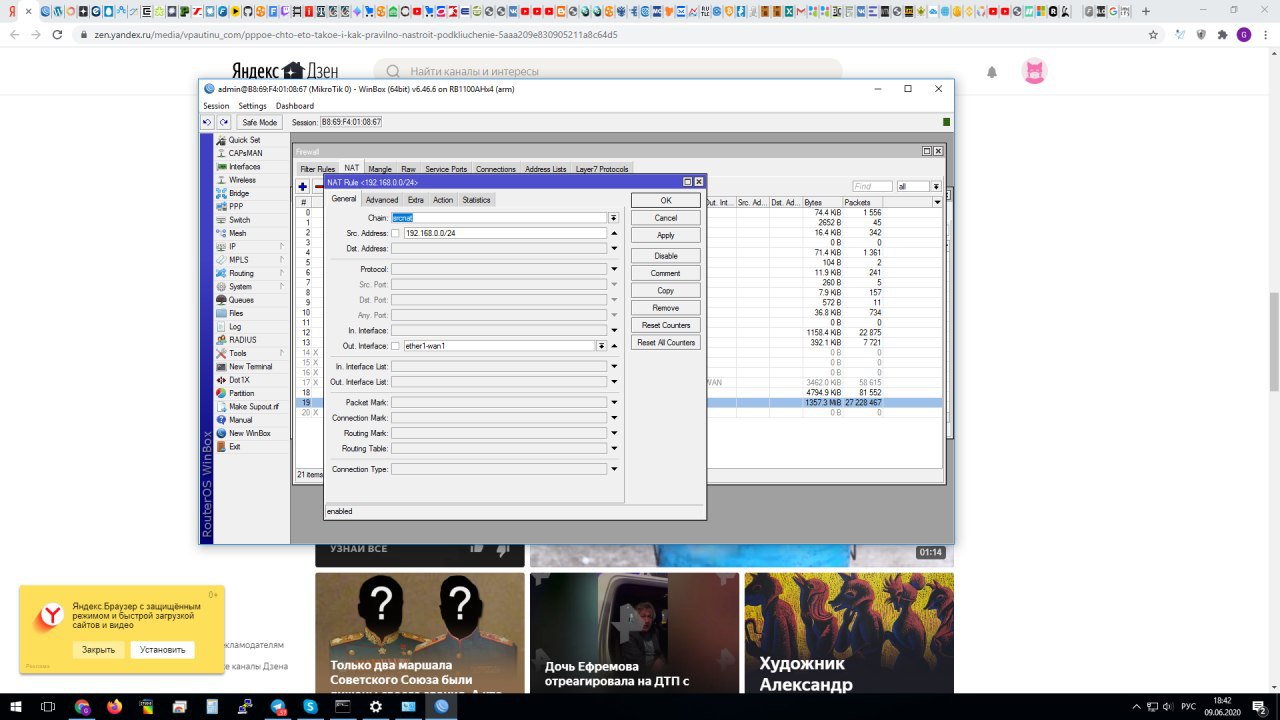This screenshot has width=1280, height=720.
Task: Open Bridge in the WinBox sidebar
Action: pyautogui.click(x=239, y=193)
